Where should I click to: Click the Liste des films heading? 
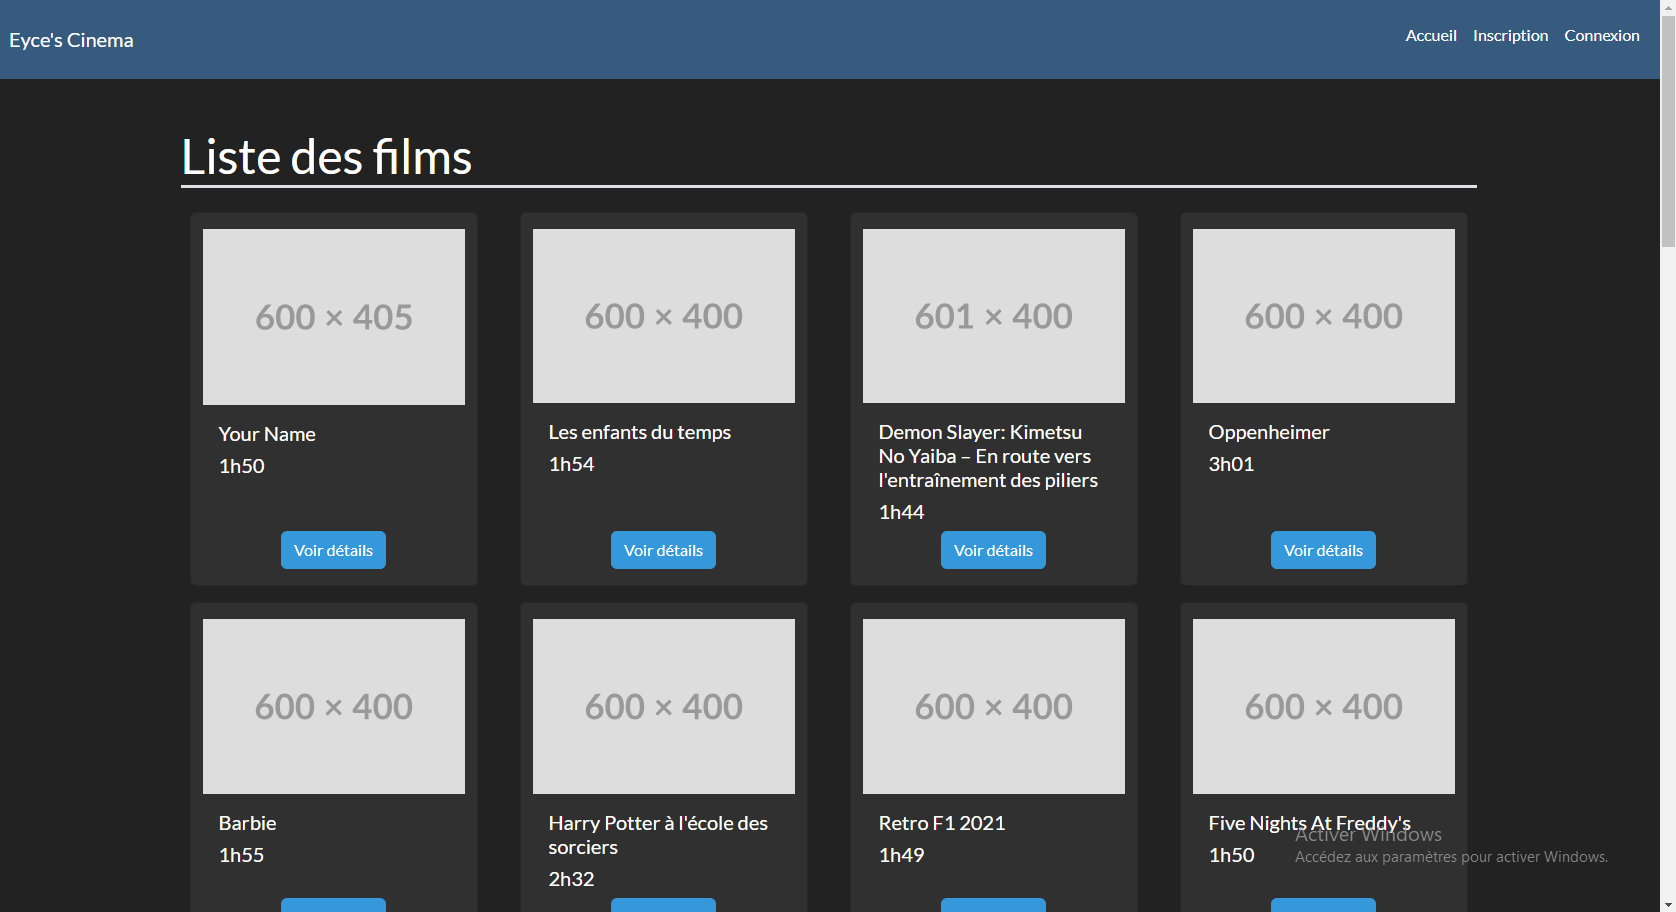point(325,157)
